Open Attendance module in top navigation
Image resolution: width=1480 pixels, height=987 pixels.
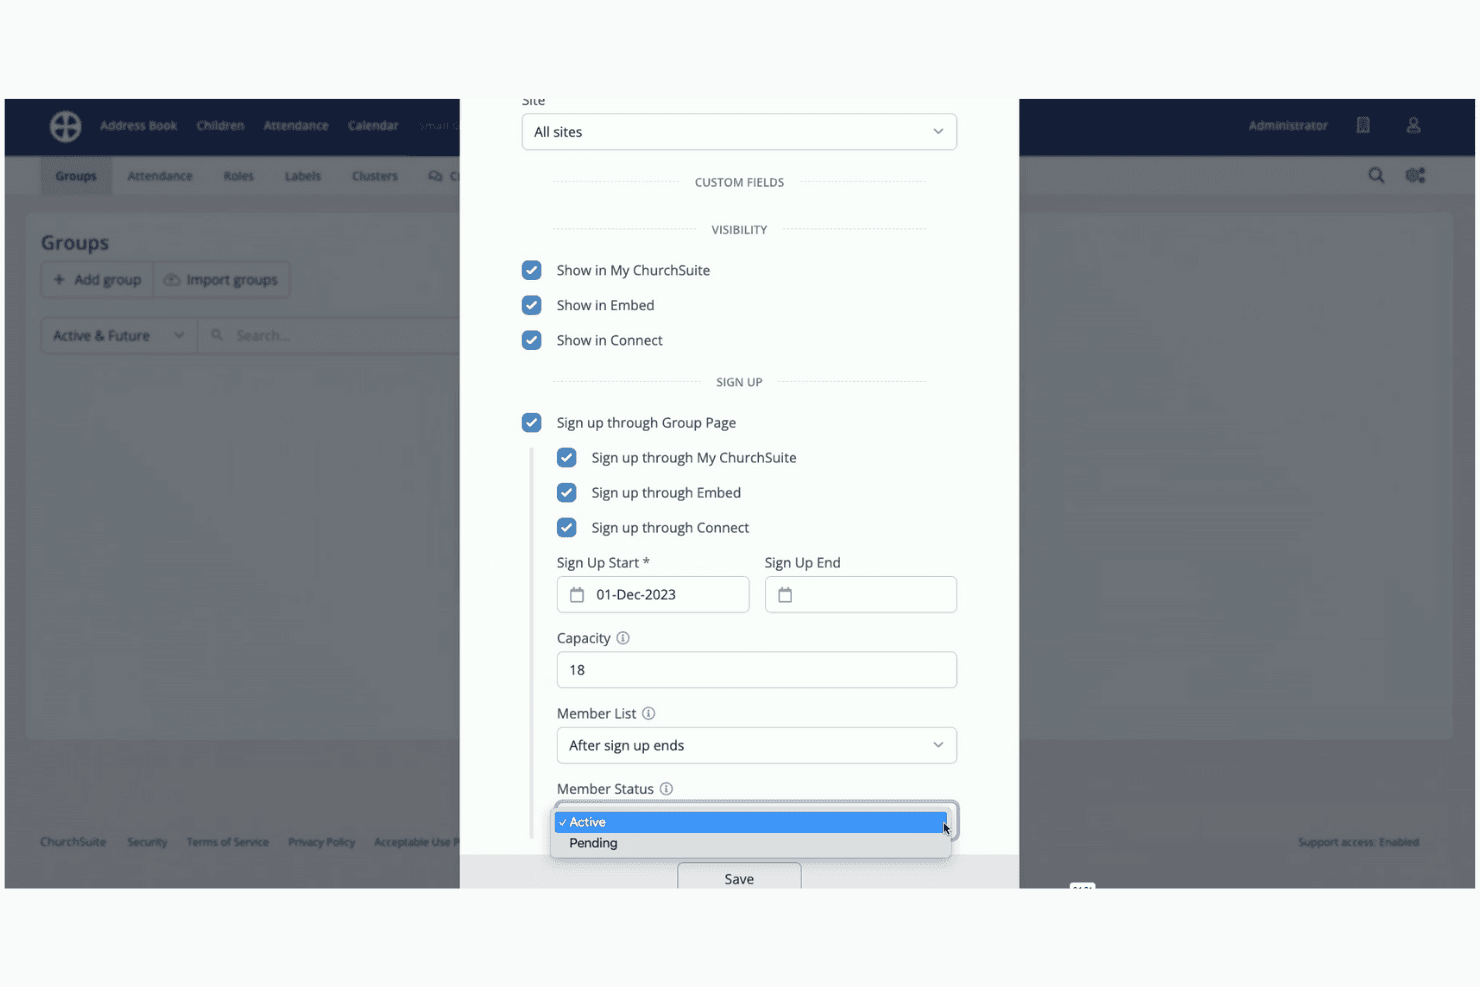click(x=296, y=126)
